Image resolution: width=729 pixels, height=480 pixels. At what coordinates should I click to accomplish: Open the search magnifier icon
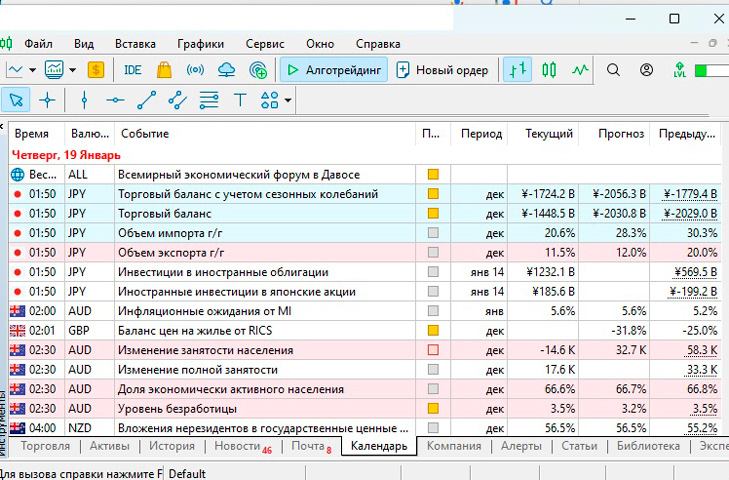click(614, 70)
